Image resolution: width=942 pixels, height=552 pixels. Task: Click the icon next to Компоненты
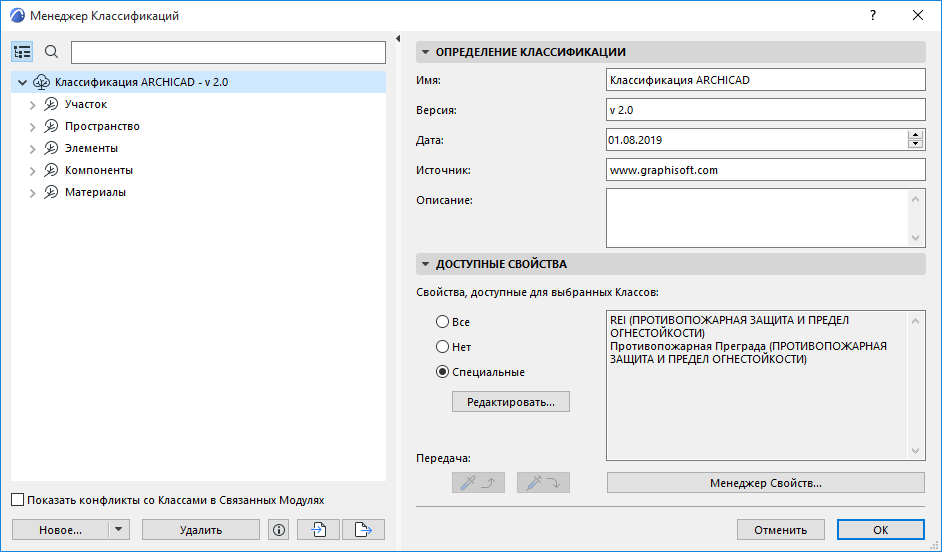point(51,171)
